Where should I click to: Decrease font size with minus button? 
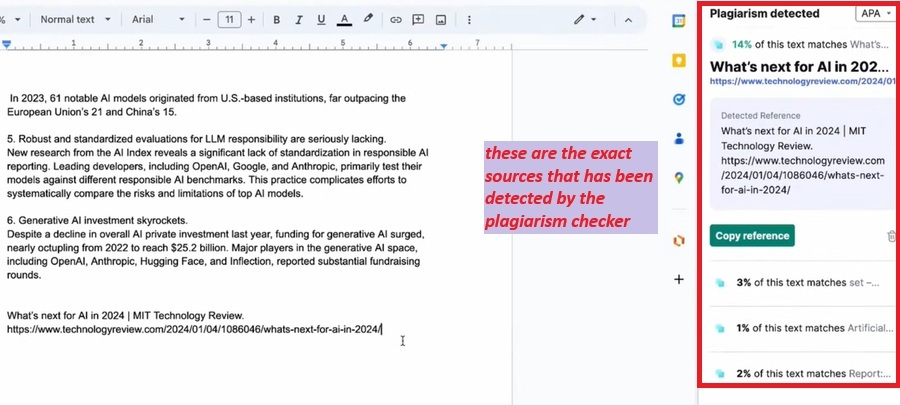[207, 20]
